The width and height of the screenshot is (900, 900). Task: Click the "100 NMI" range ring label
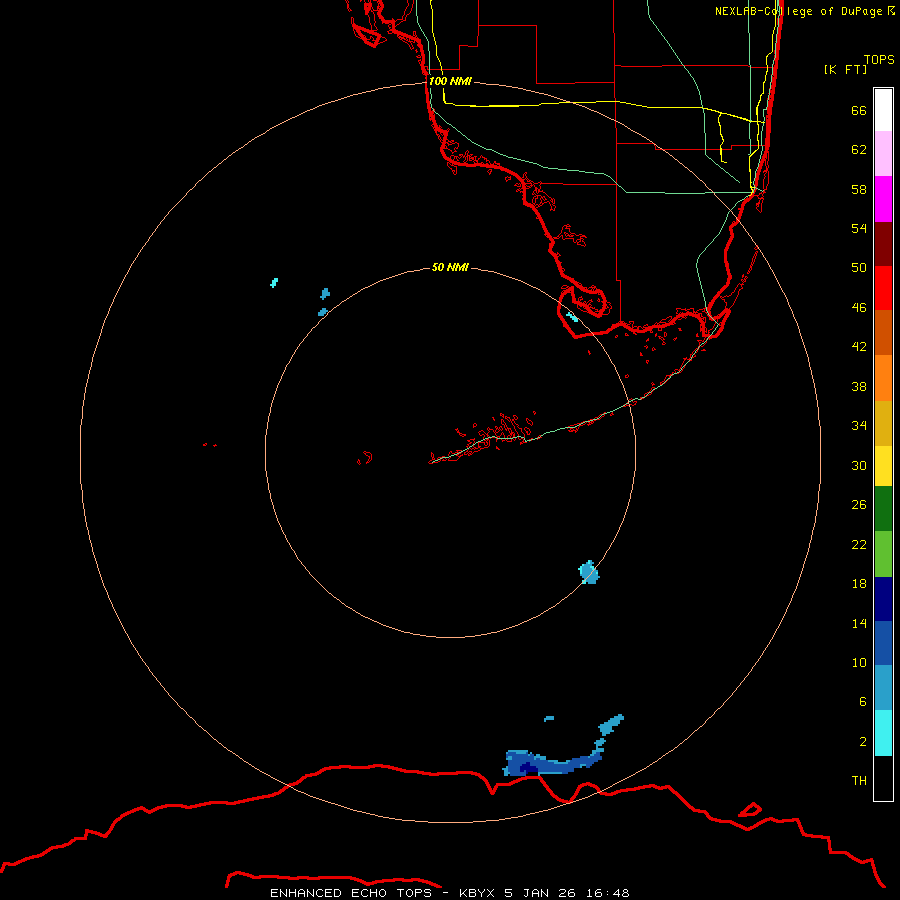click(x=450, y=82)
